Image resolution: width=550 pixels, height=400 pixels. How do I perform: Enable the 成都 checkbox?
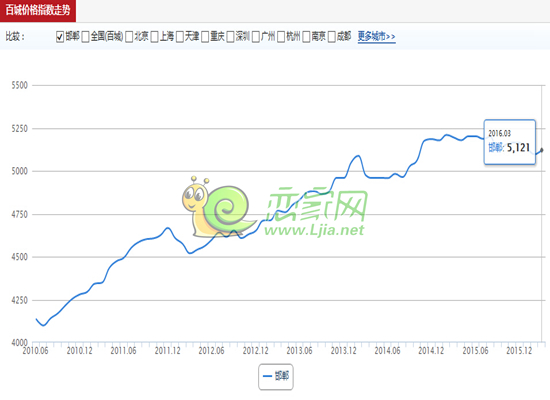coord(332,36)
